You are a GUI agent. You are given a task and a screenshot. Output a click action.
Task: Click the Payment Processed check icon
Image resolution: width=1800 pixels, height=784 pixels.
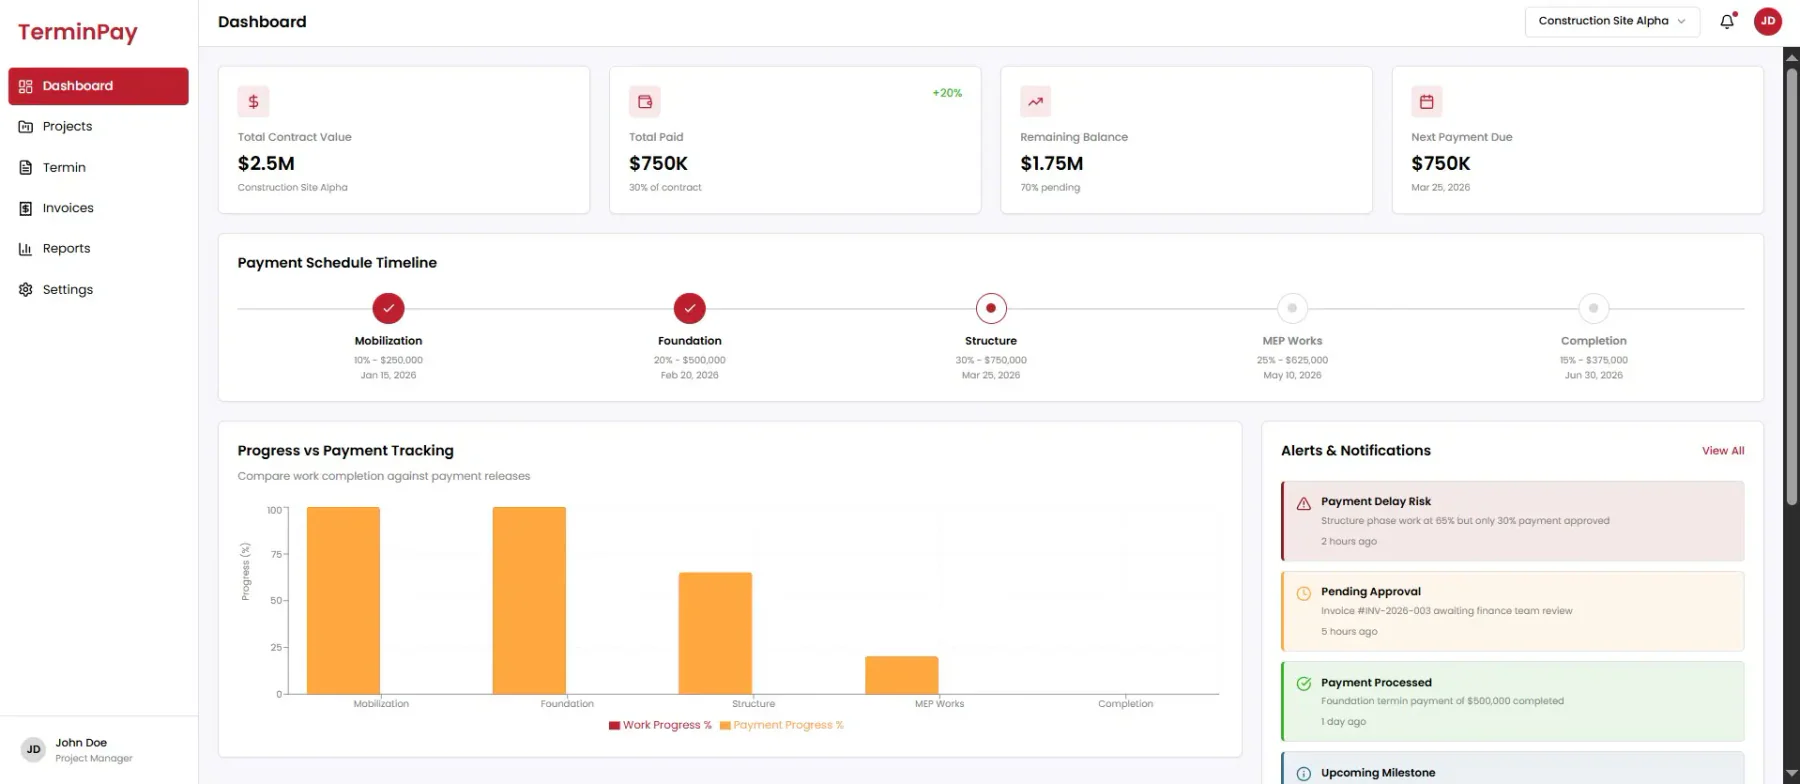coord(1304,684)
